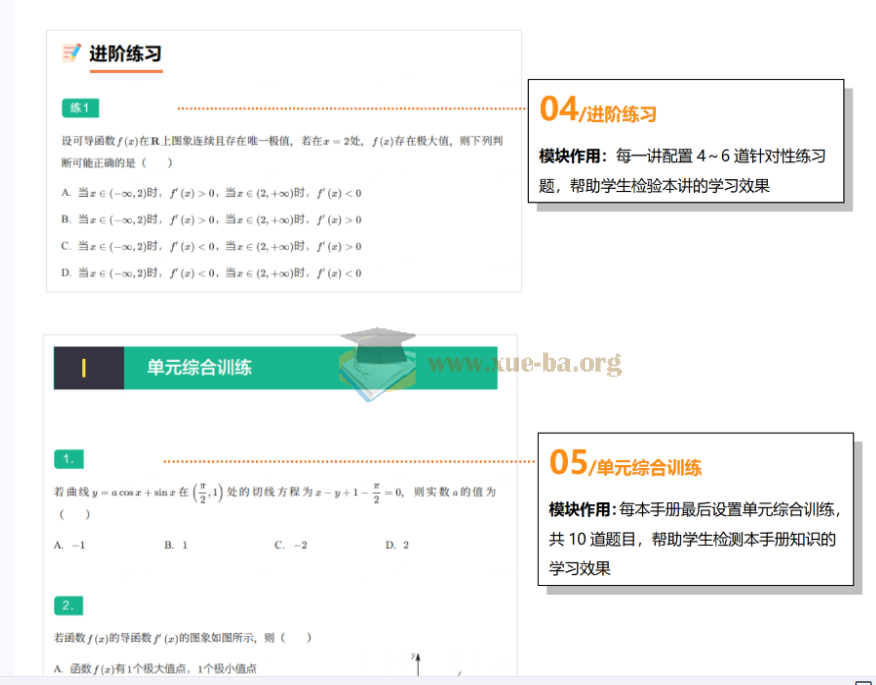Click the orange 04 number in callout
Screen dimensions: 876x685
(x=558, y=108)
